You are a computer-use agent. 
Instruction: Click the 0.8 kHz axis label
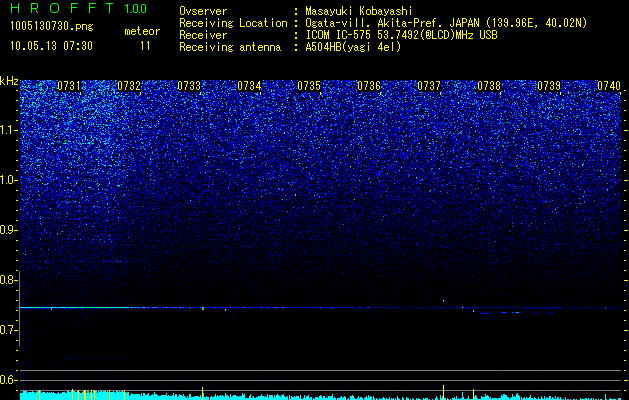click(x=9, y=280)
